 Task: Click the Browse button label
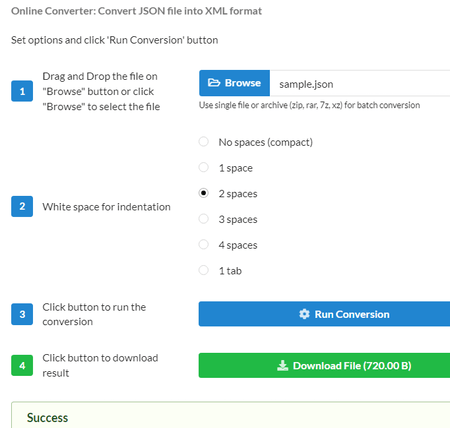[243, 83]
